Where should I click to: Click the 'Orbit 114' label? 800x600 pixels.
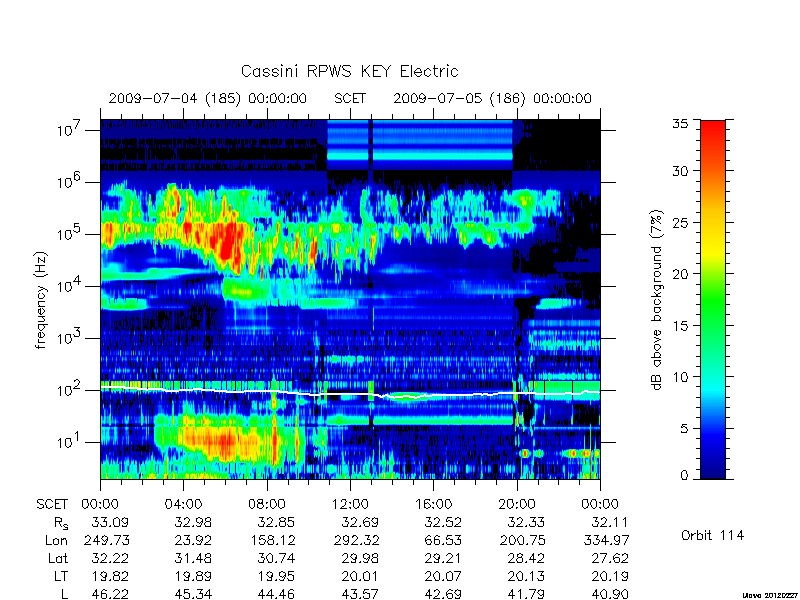[712, 535]
